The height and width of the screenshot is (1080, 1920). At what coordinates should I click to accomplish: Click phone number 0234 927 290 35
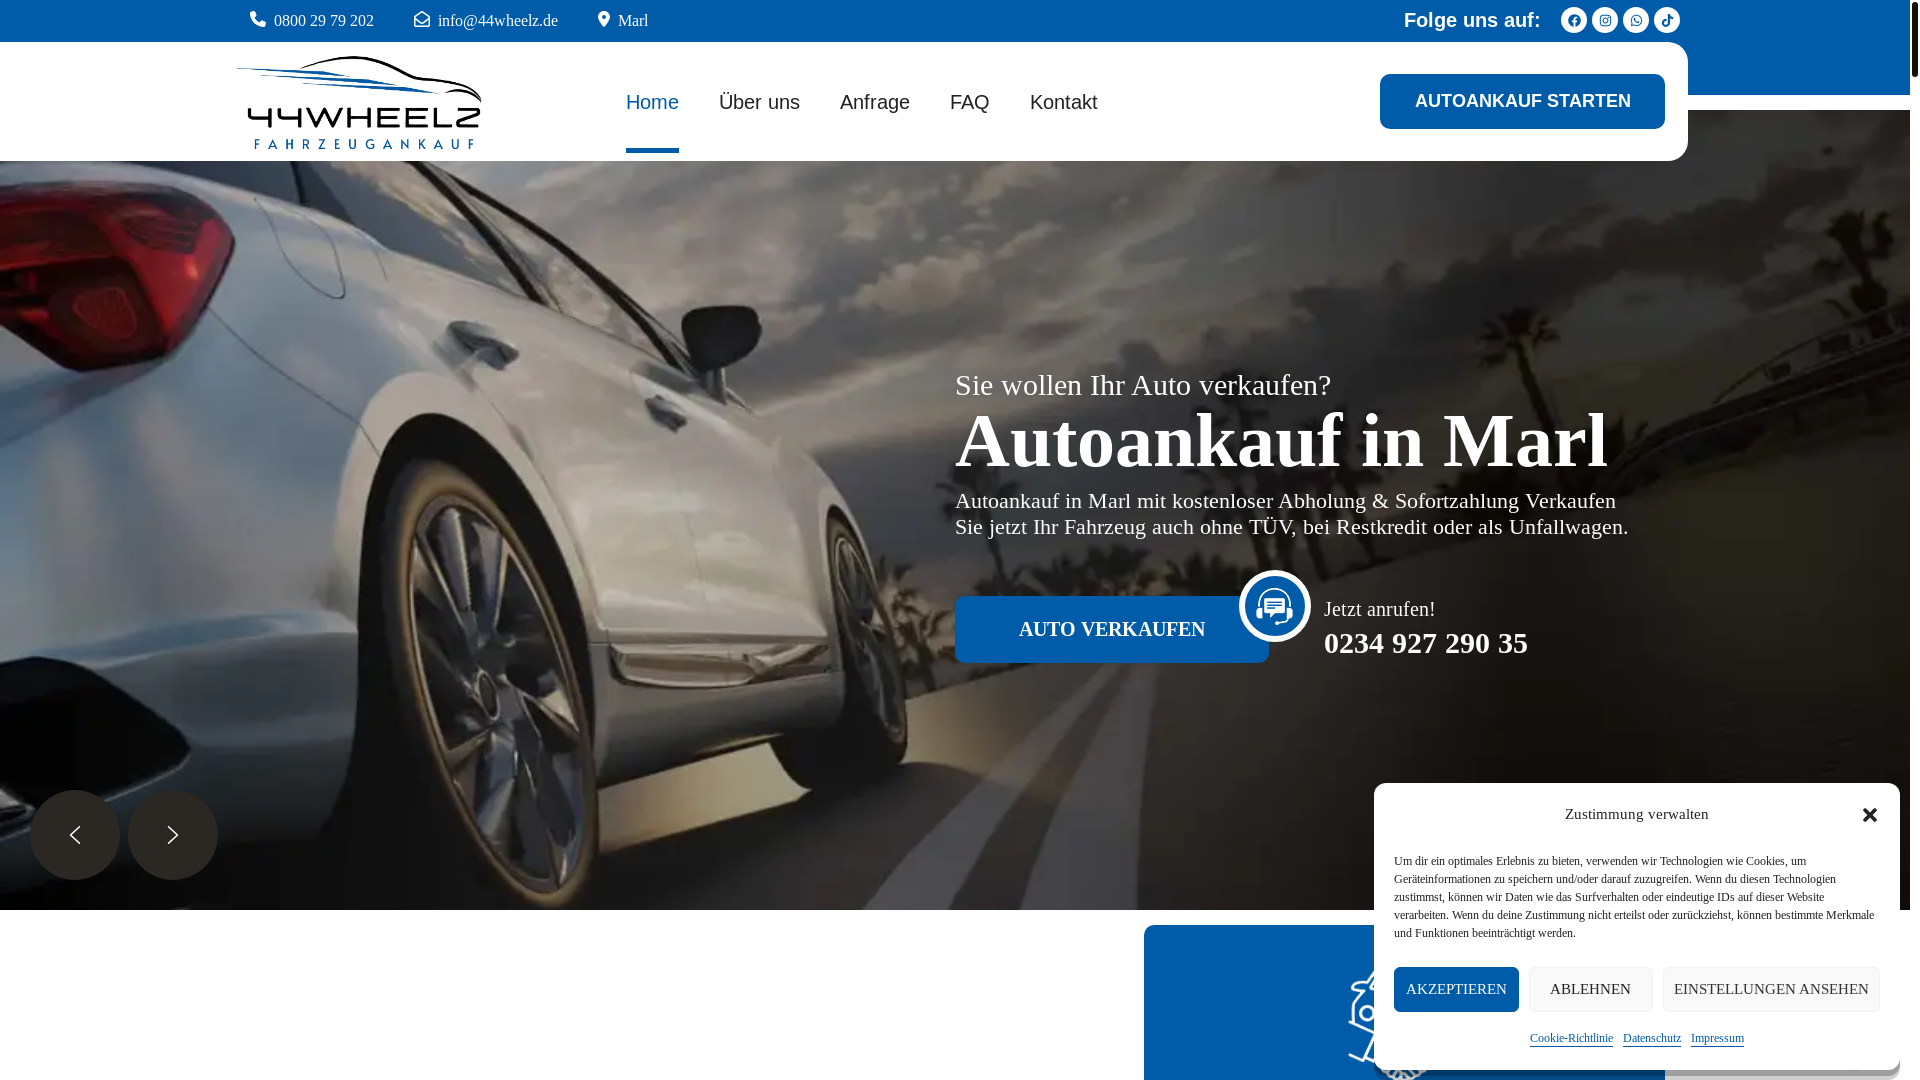(1426, 643)
